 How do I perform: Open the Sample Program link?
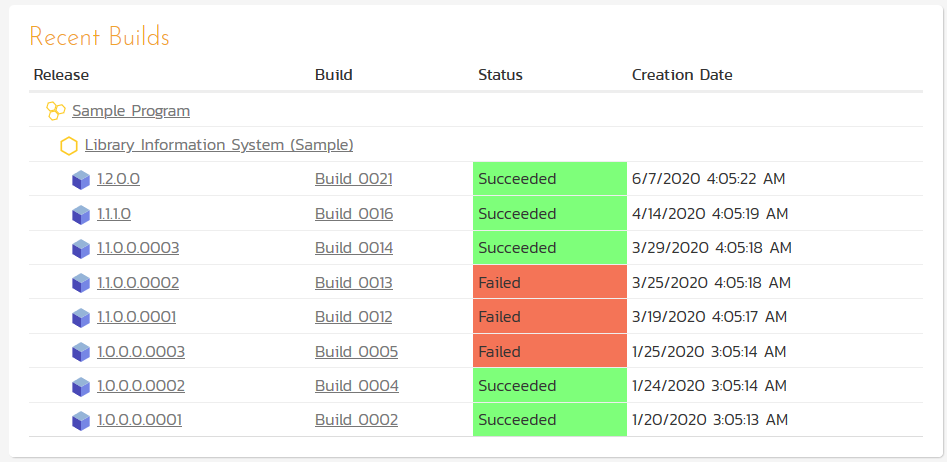pos(131,111)
